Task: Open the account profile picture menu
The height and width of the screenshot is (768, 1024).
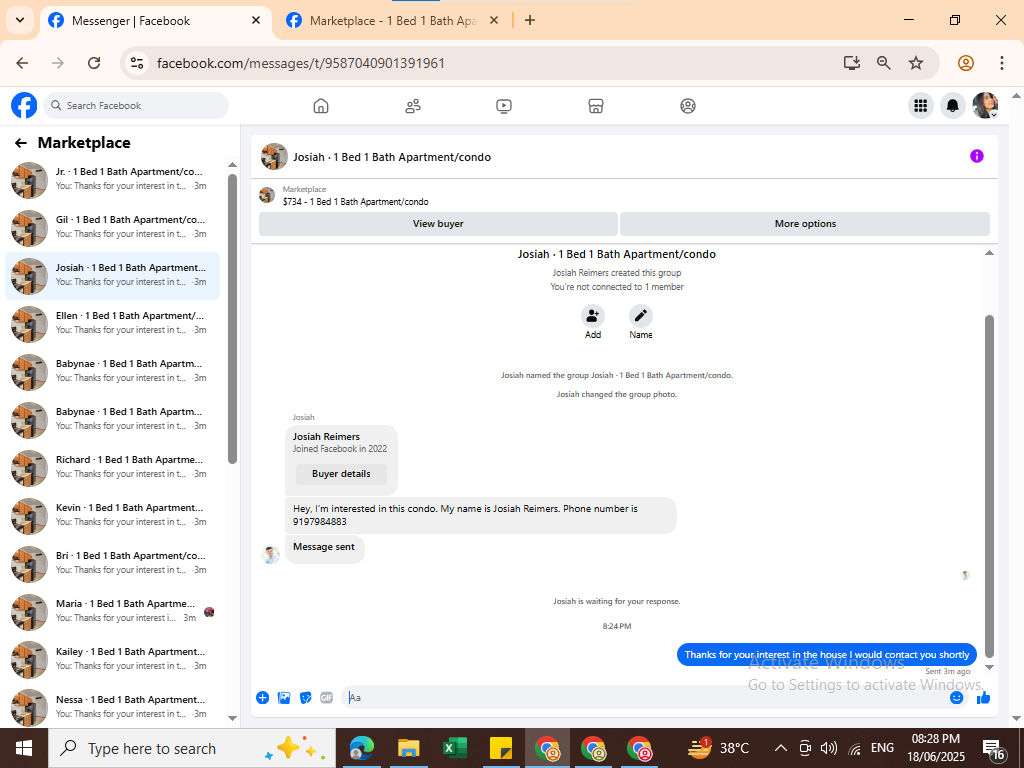Action: click(x=985, y=105)
